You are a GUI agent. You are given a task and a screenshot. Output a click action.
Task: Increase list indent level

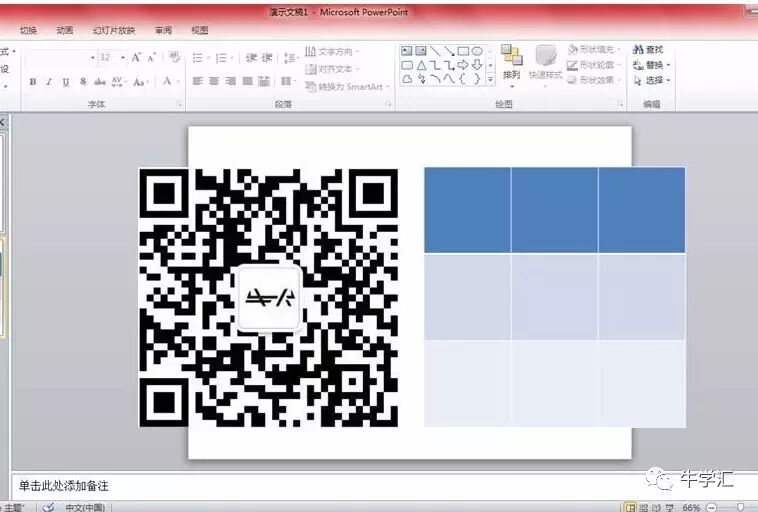267,58
